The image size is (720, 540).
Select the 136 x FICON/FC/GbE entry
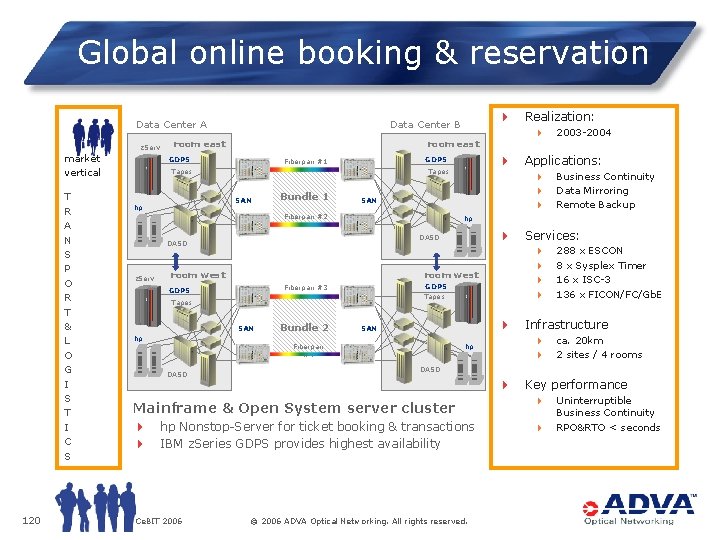[608, 294]
